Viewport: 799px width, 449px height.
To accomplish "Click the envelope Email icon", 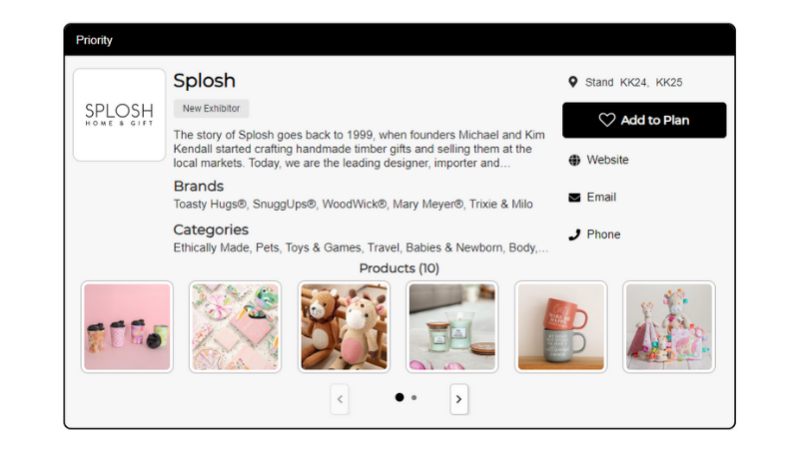I will 574,197.
